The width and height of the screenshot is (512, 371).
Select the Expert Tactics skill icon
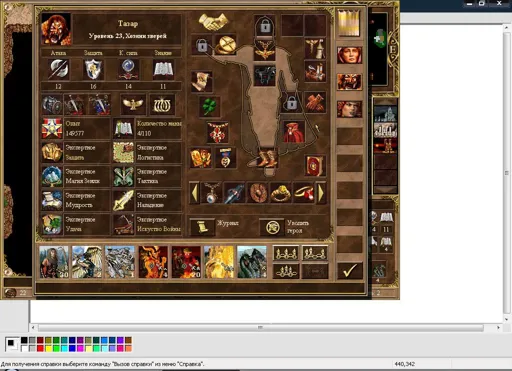123,176
